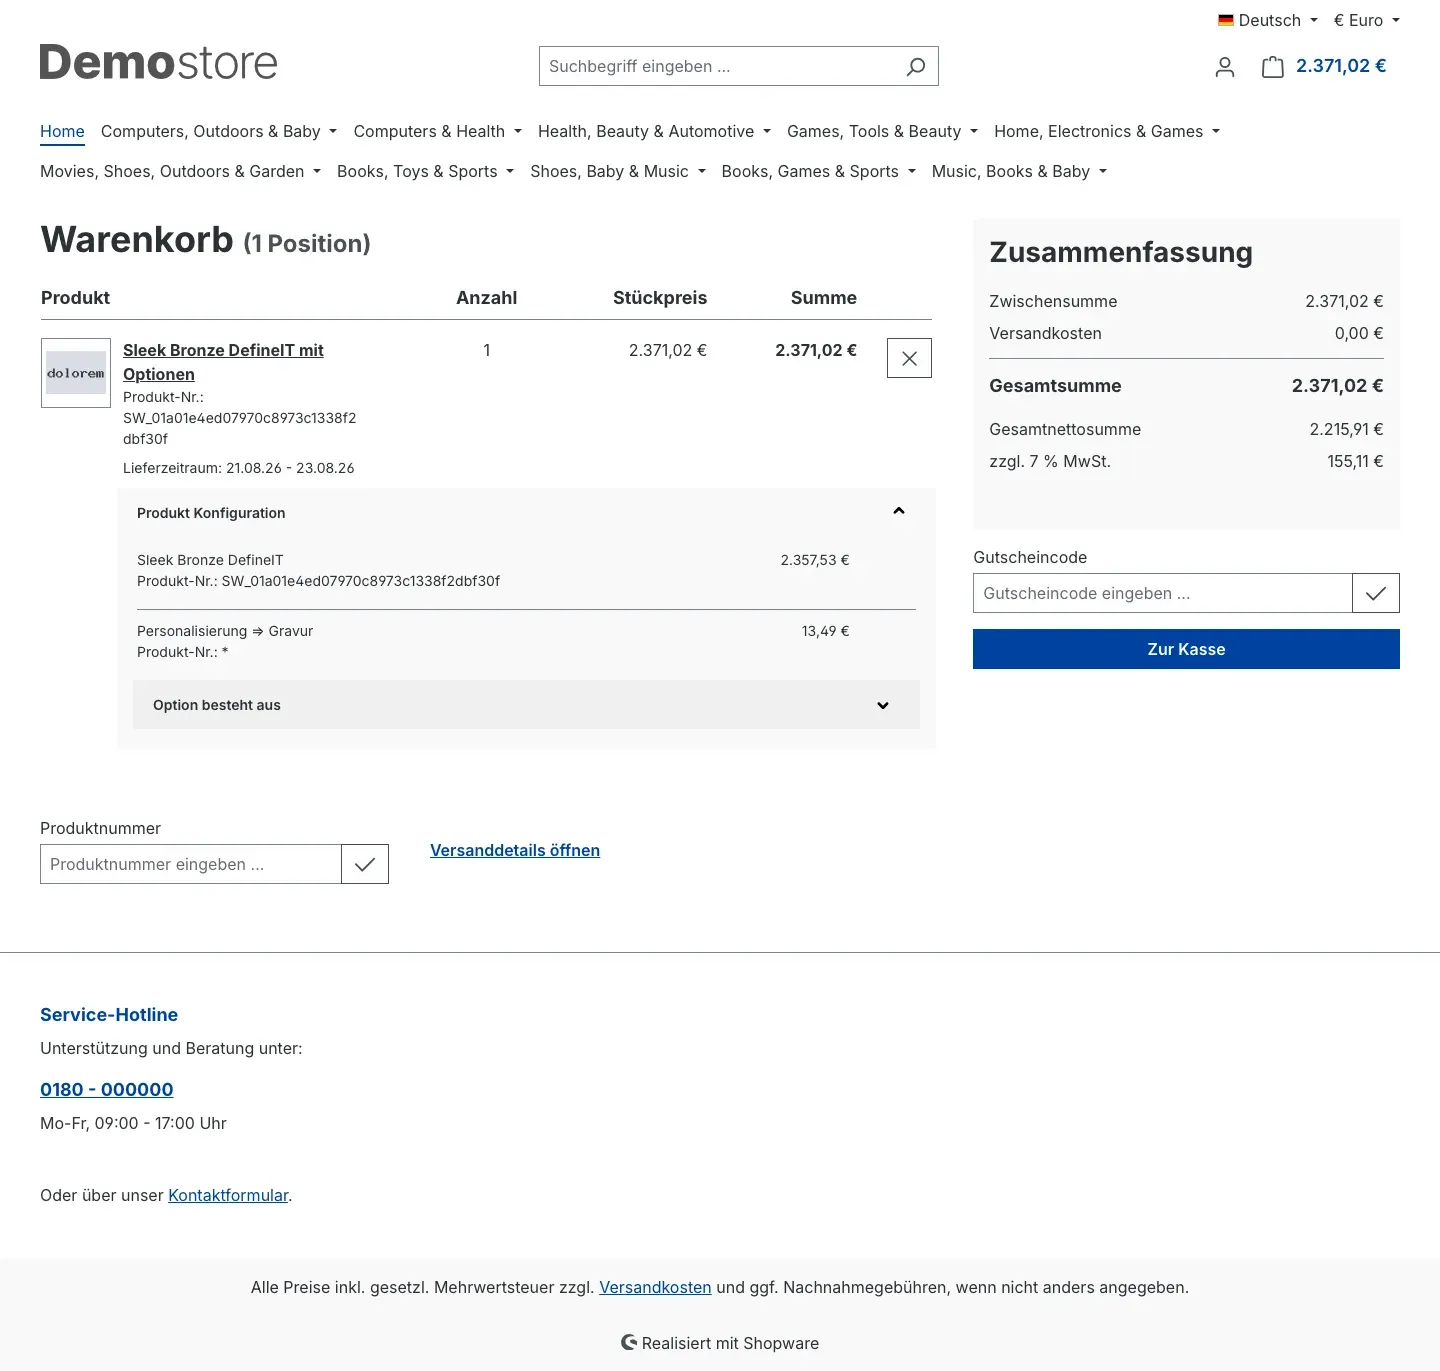Click Personalisierung ⇒ Gravur line

click(x=225, y=631)
